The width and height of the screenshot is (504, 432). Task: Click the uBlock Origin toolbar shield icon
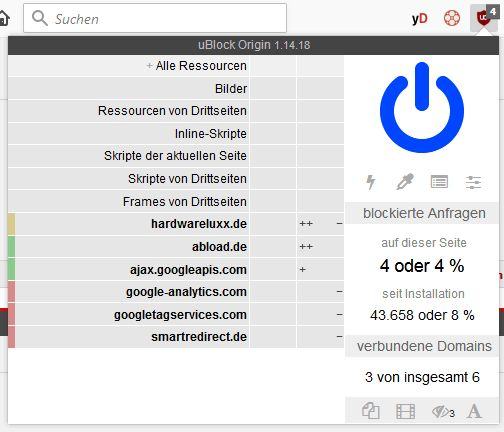(x=484, y=18)
